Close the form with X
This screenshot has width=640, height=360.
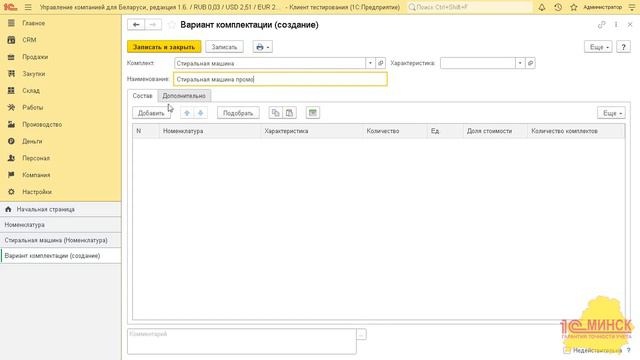click(630, 25)
